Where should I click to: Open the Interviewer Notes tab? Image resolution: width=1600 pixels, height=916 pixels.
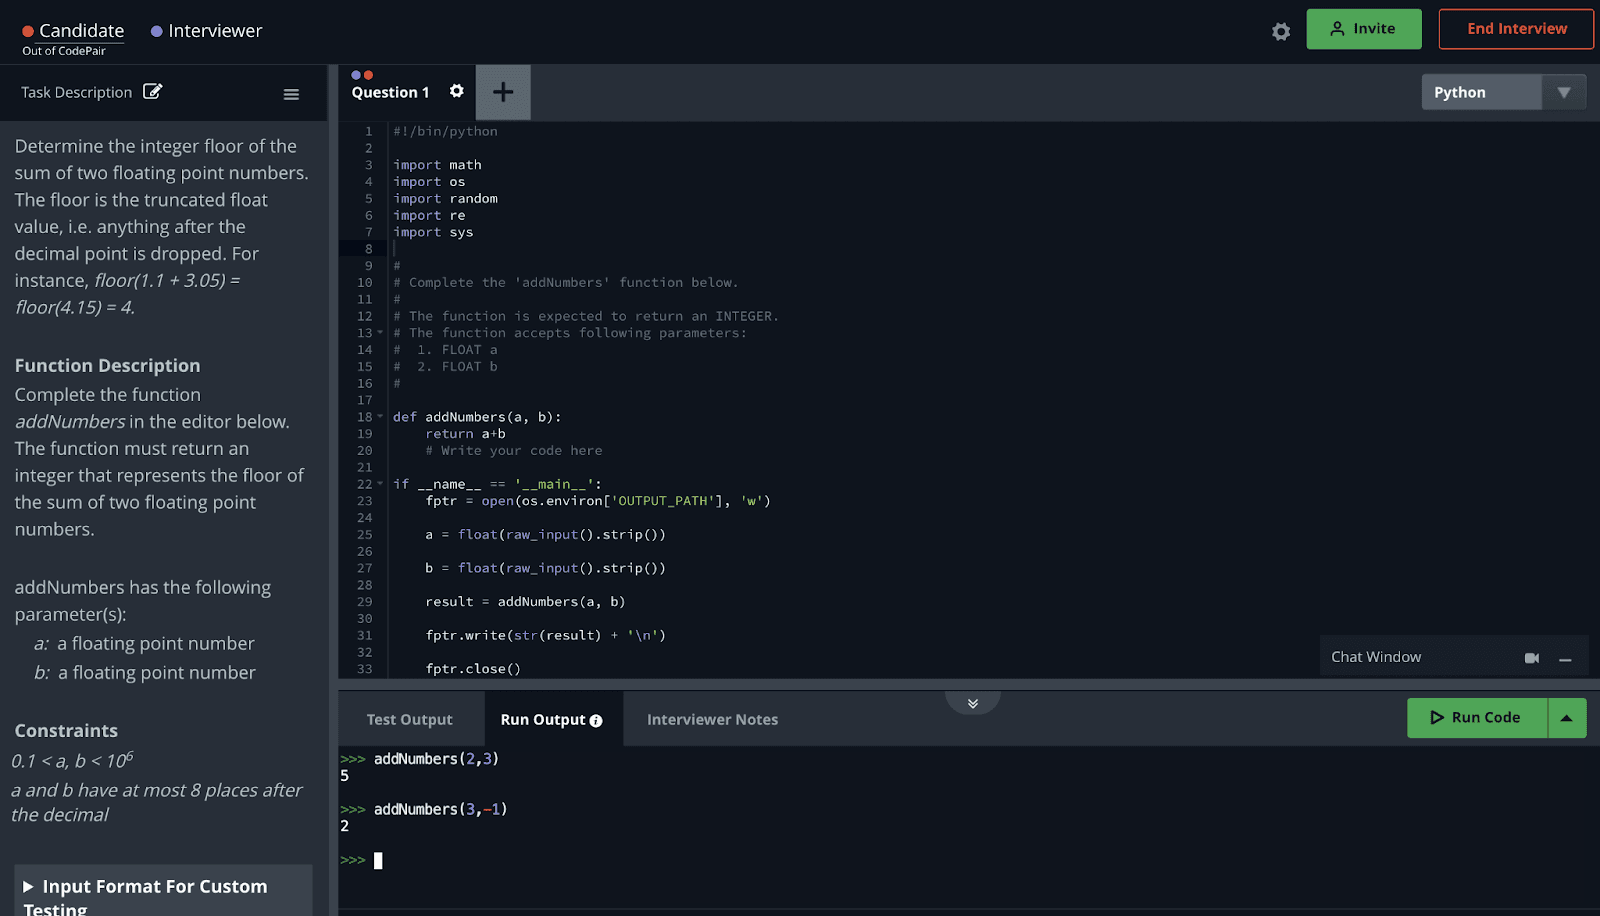[x=711, y=719]
